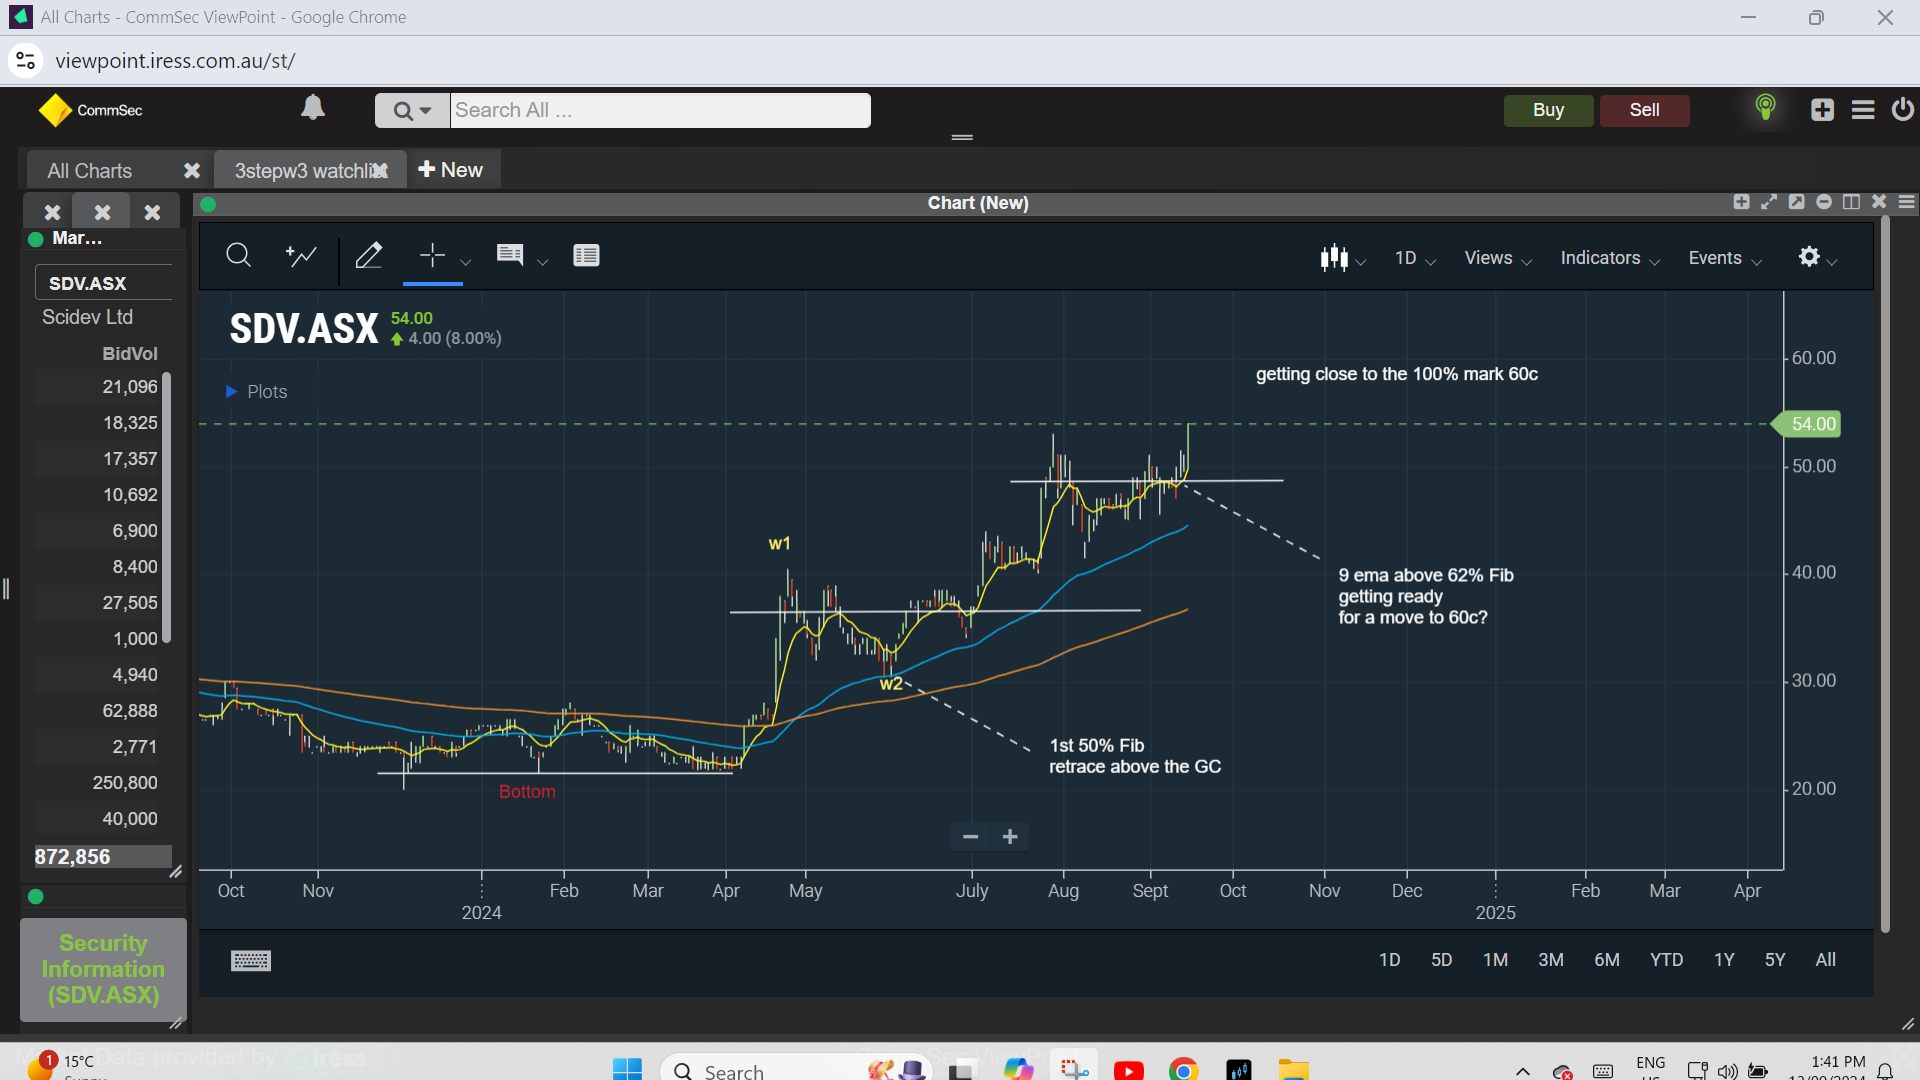Click the BidVol list scrollbar
The width and height of the screenshot is (1920, 1080).
167,508
